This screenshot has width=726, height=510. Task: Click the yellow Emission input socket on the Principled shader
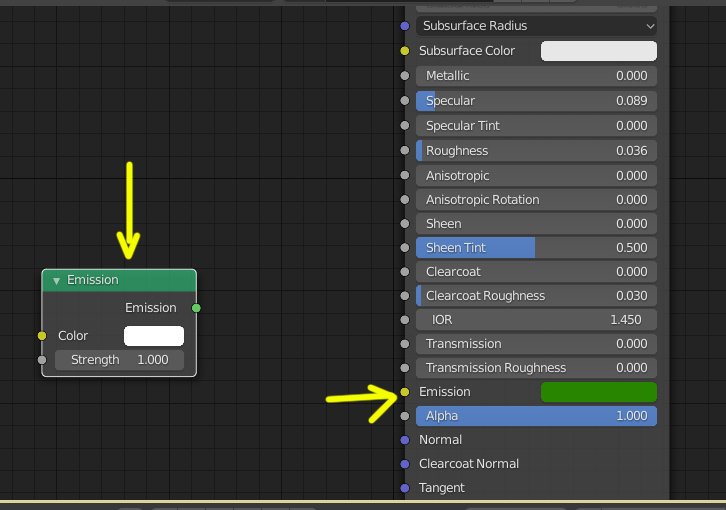tap(405, 392)
